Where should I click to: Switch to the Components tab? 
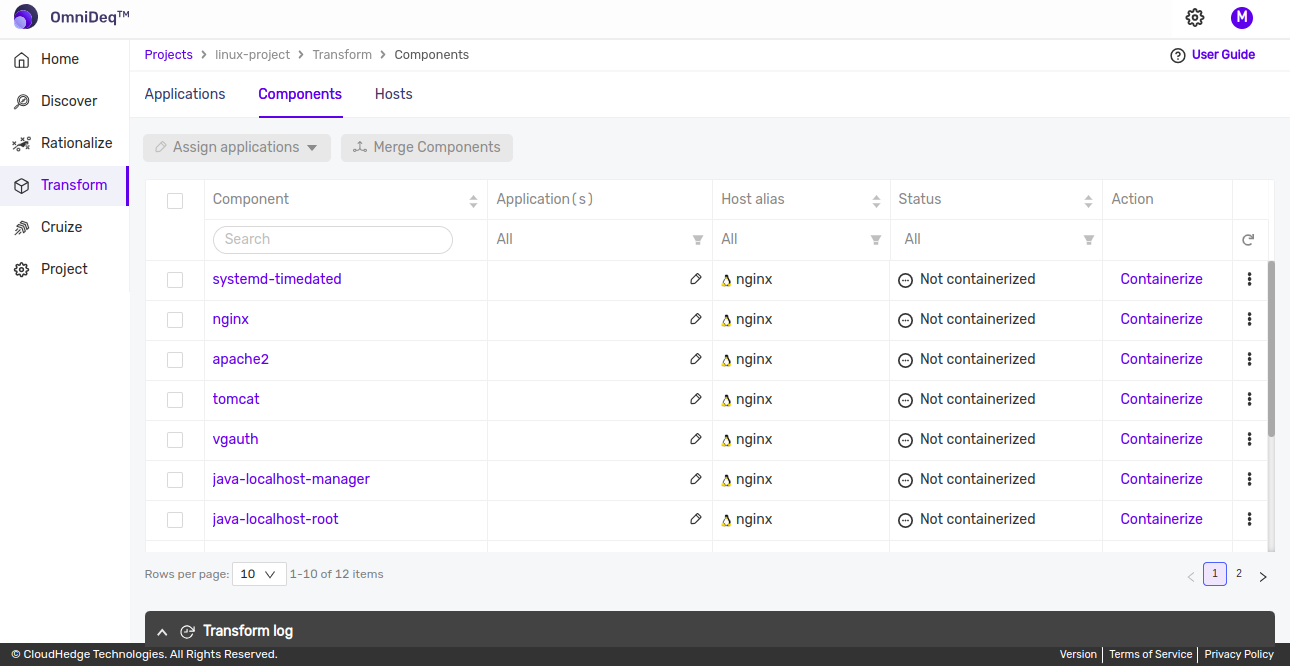300,94
